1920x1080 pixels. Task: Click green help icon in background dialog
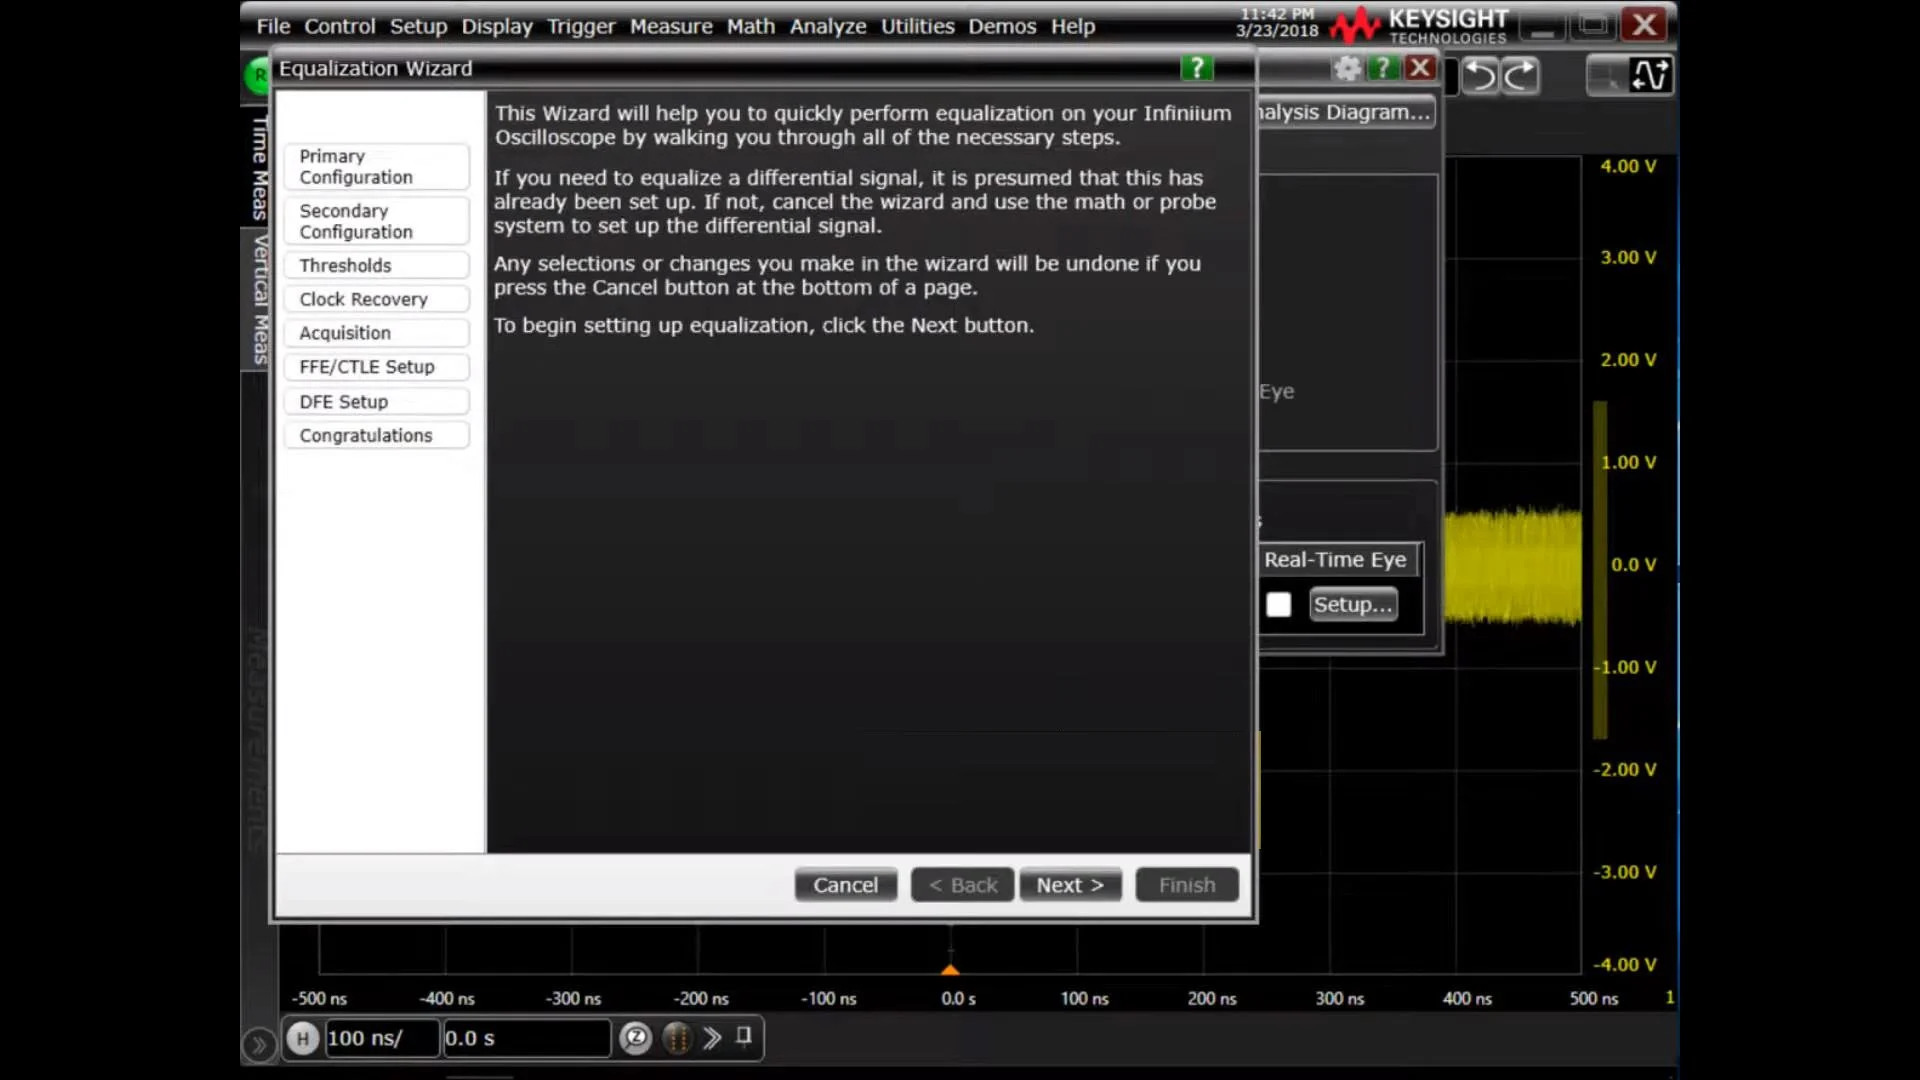[1383, 68]
